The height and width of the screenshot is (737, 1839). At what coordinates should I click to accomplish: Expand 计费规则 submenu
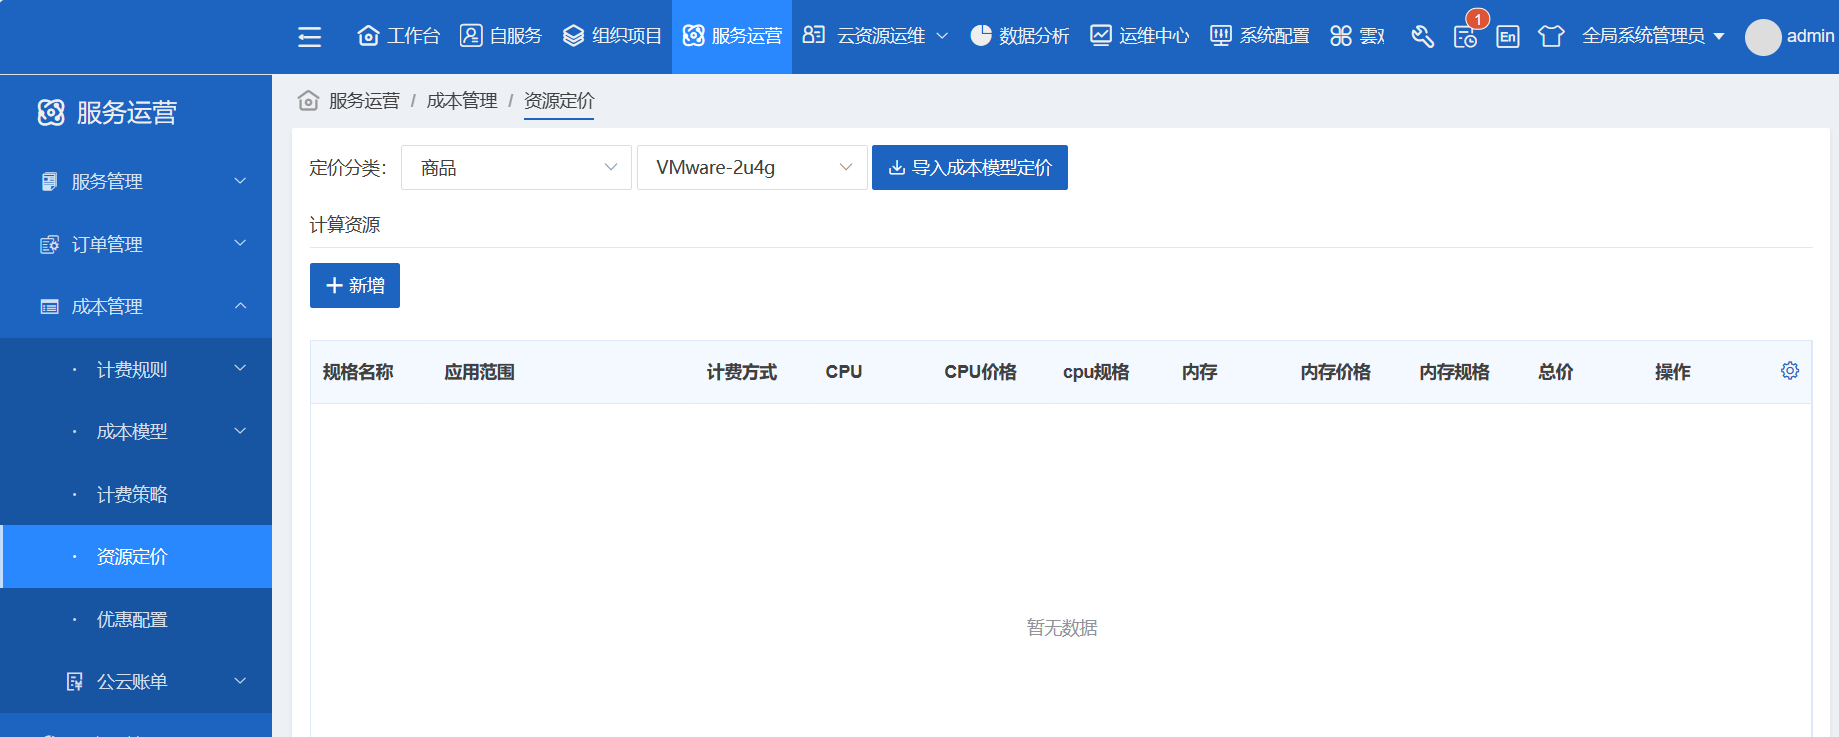(136, 369)
